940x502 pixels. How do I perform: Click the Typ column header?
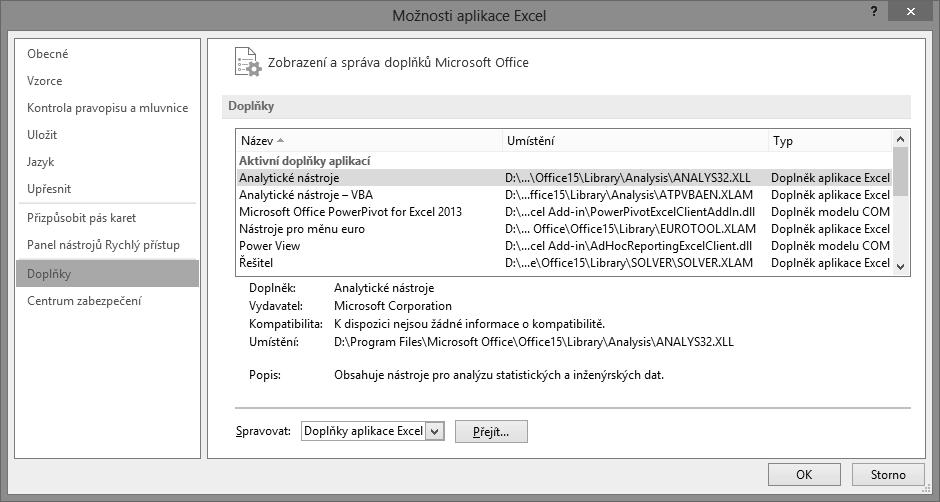(830, 141)
